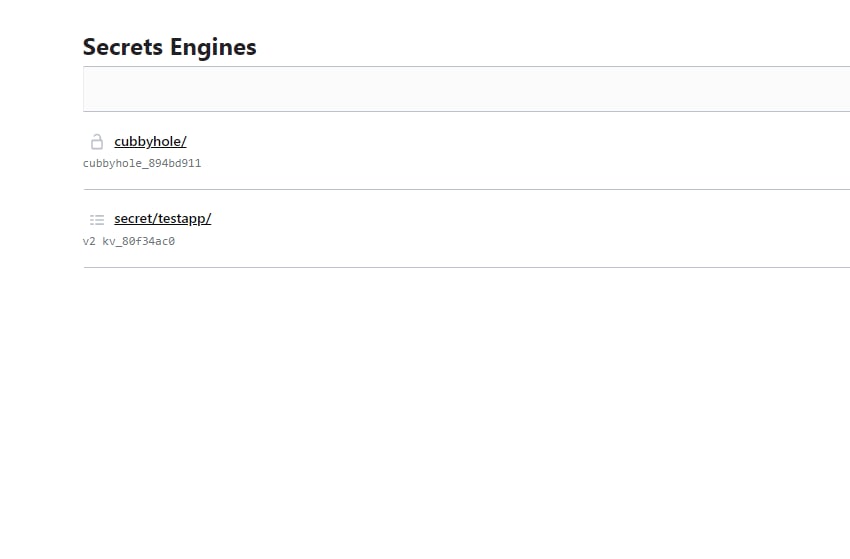Screen dimensions: 850x559
Task: Click the blank page area below the engines list
Action: pyautogui.click(x=466, y=412)
